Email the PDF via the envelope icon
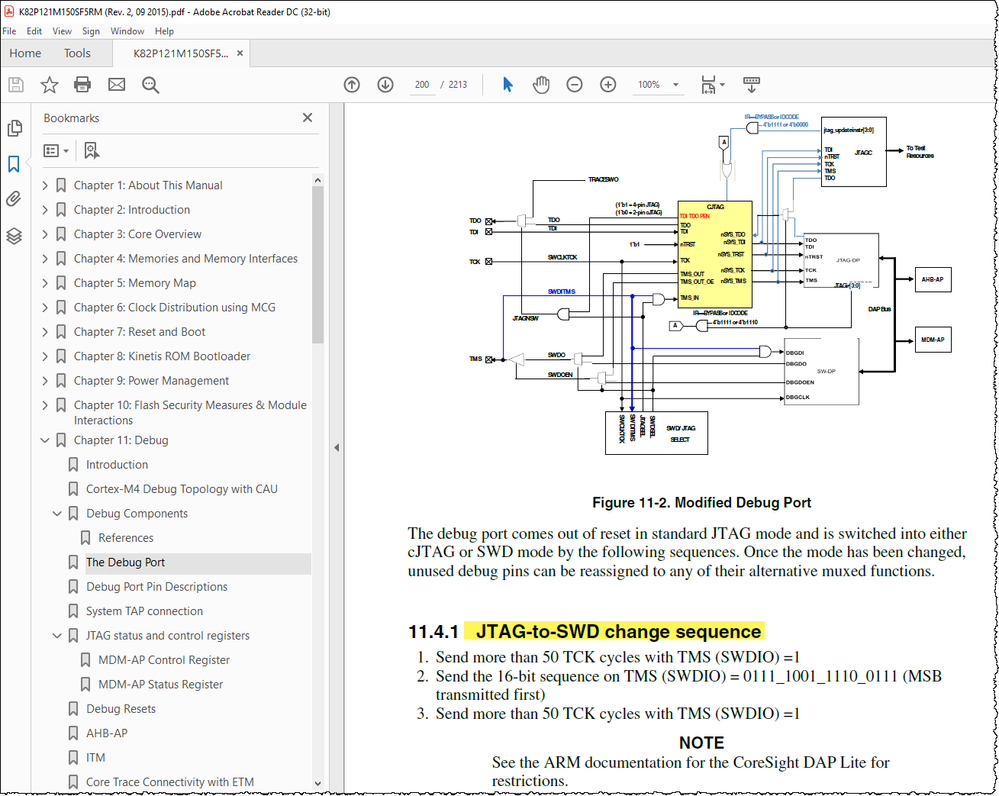The height and width of the screenshot is (796, 999). (x=116, y=85)
